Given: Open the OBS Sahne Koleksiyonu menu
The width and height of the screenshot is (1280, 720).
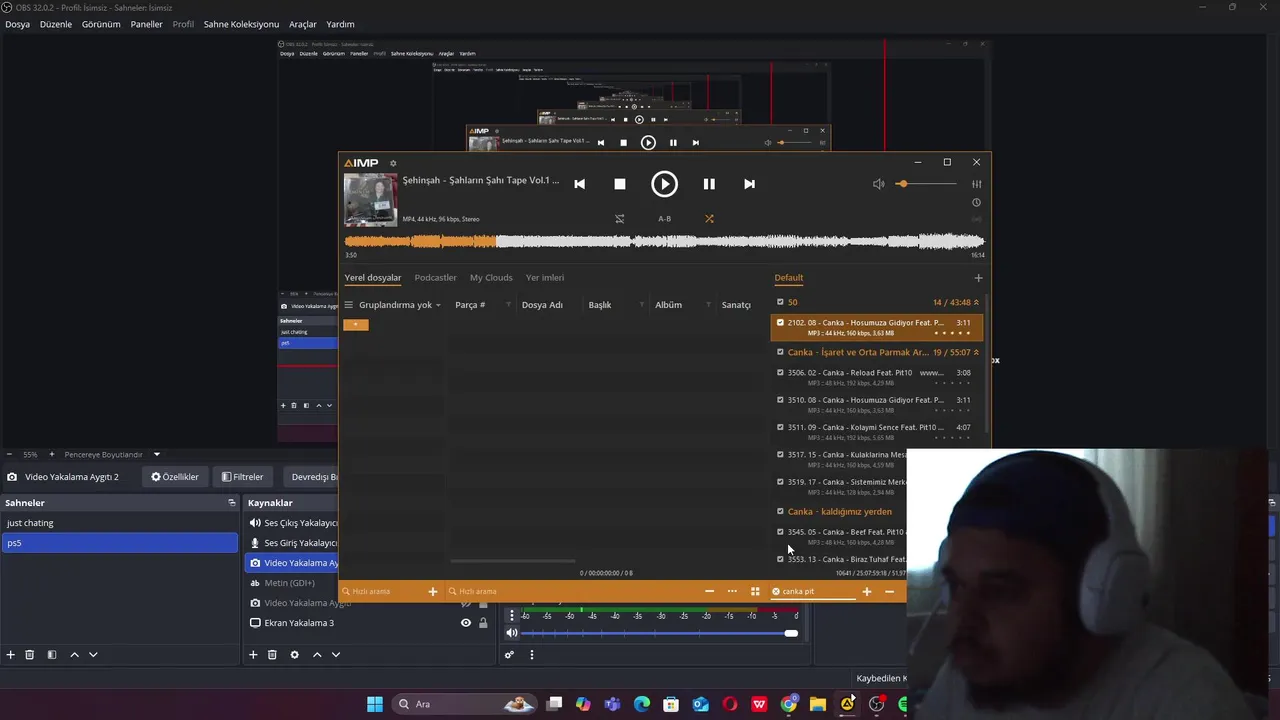Looking at the screenshot, I should point(241,24).
